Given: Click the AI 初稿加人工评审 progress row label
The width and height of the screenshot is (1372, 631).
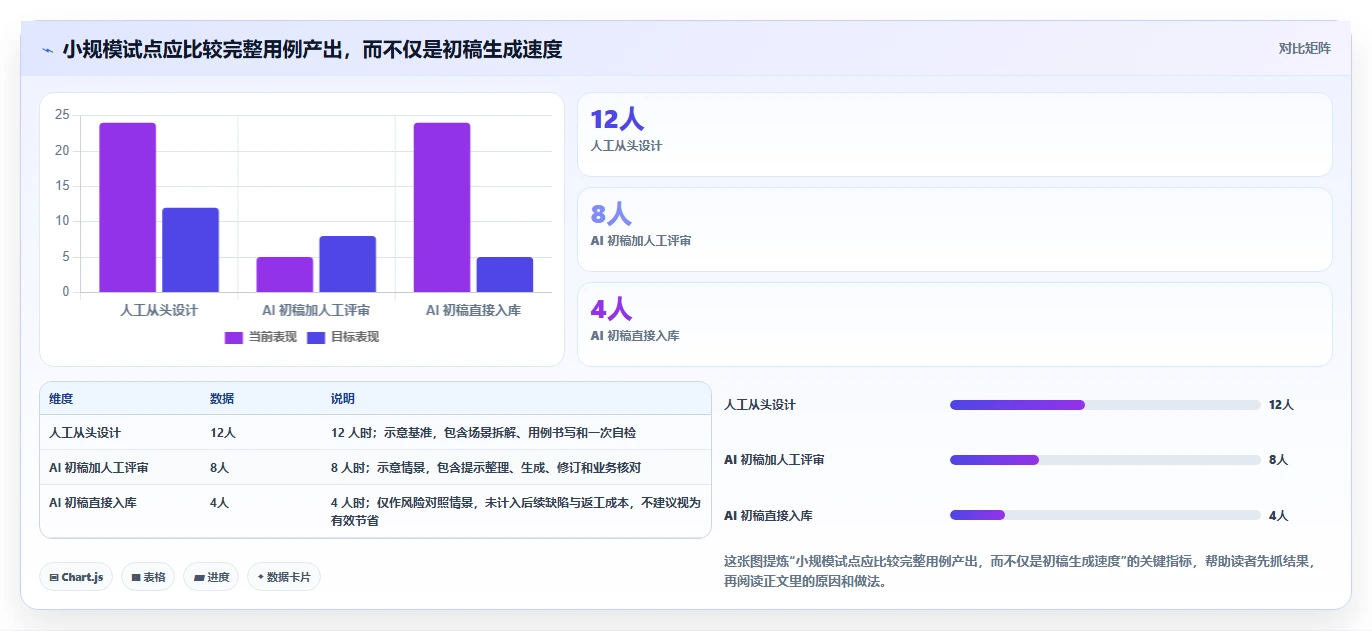Looking at the screenshot, I should tap(774, 460).
